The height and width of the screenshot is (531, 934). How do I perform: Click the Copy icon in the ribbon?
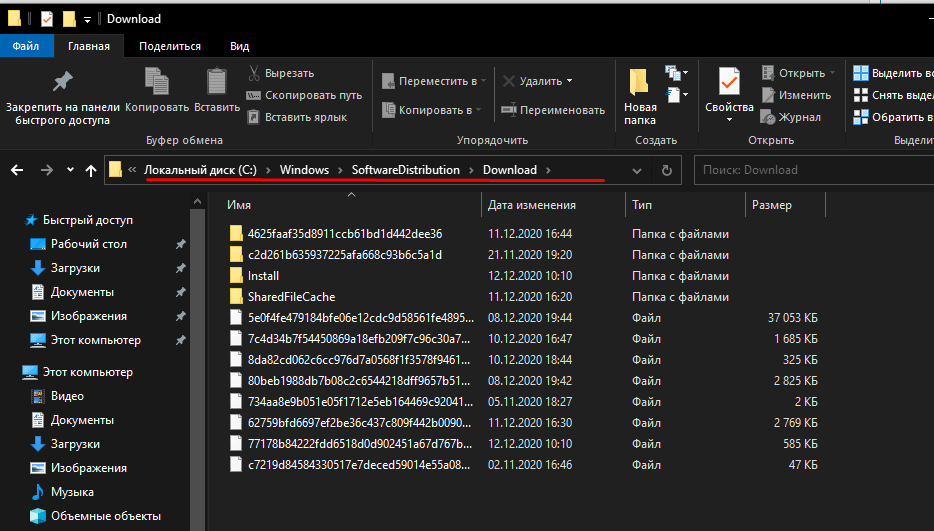tap(157, 82)
